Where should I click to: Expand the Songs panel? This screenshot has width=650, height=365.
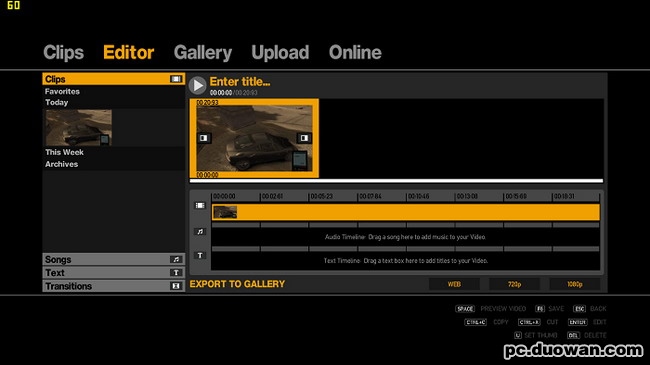(114, 260)
